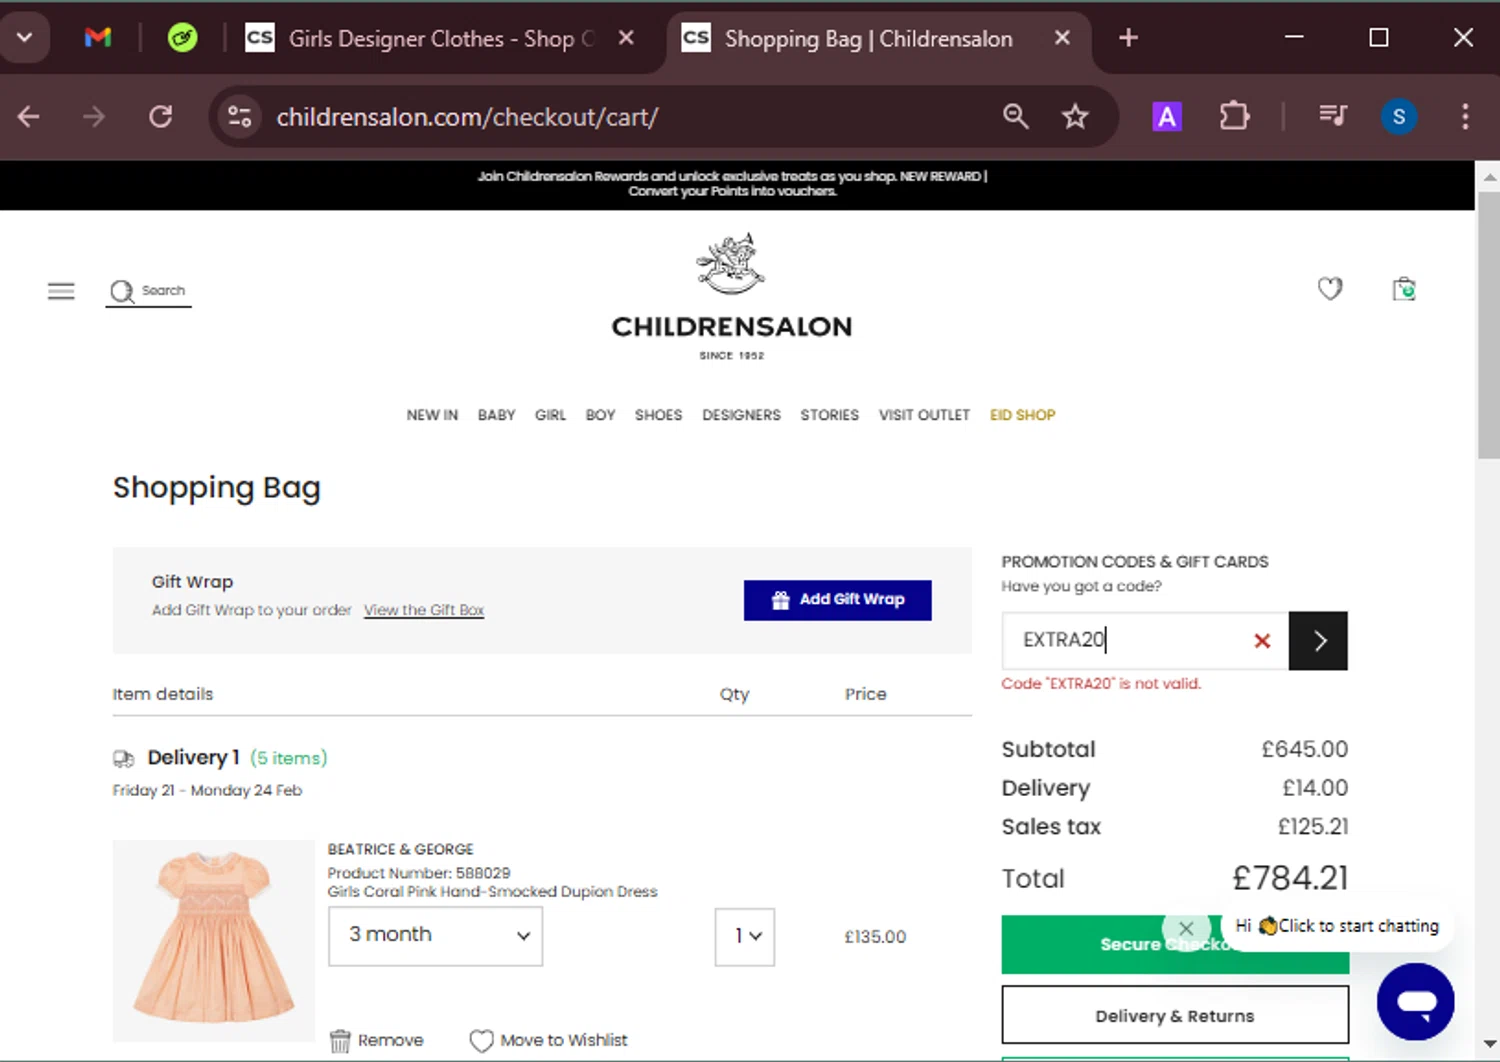Dismiss the chat popup with X
This screenshot has height=1062, width=1500.
click(x=1186, y=929)
